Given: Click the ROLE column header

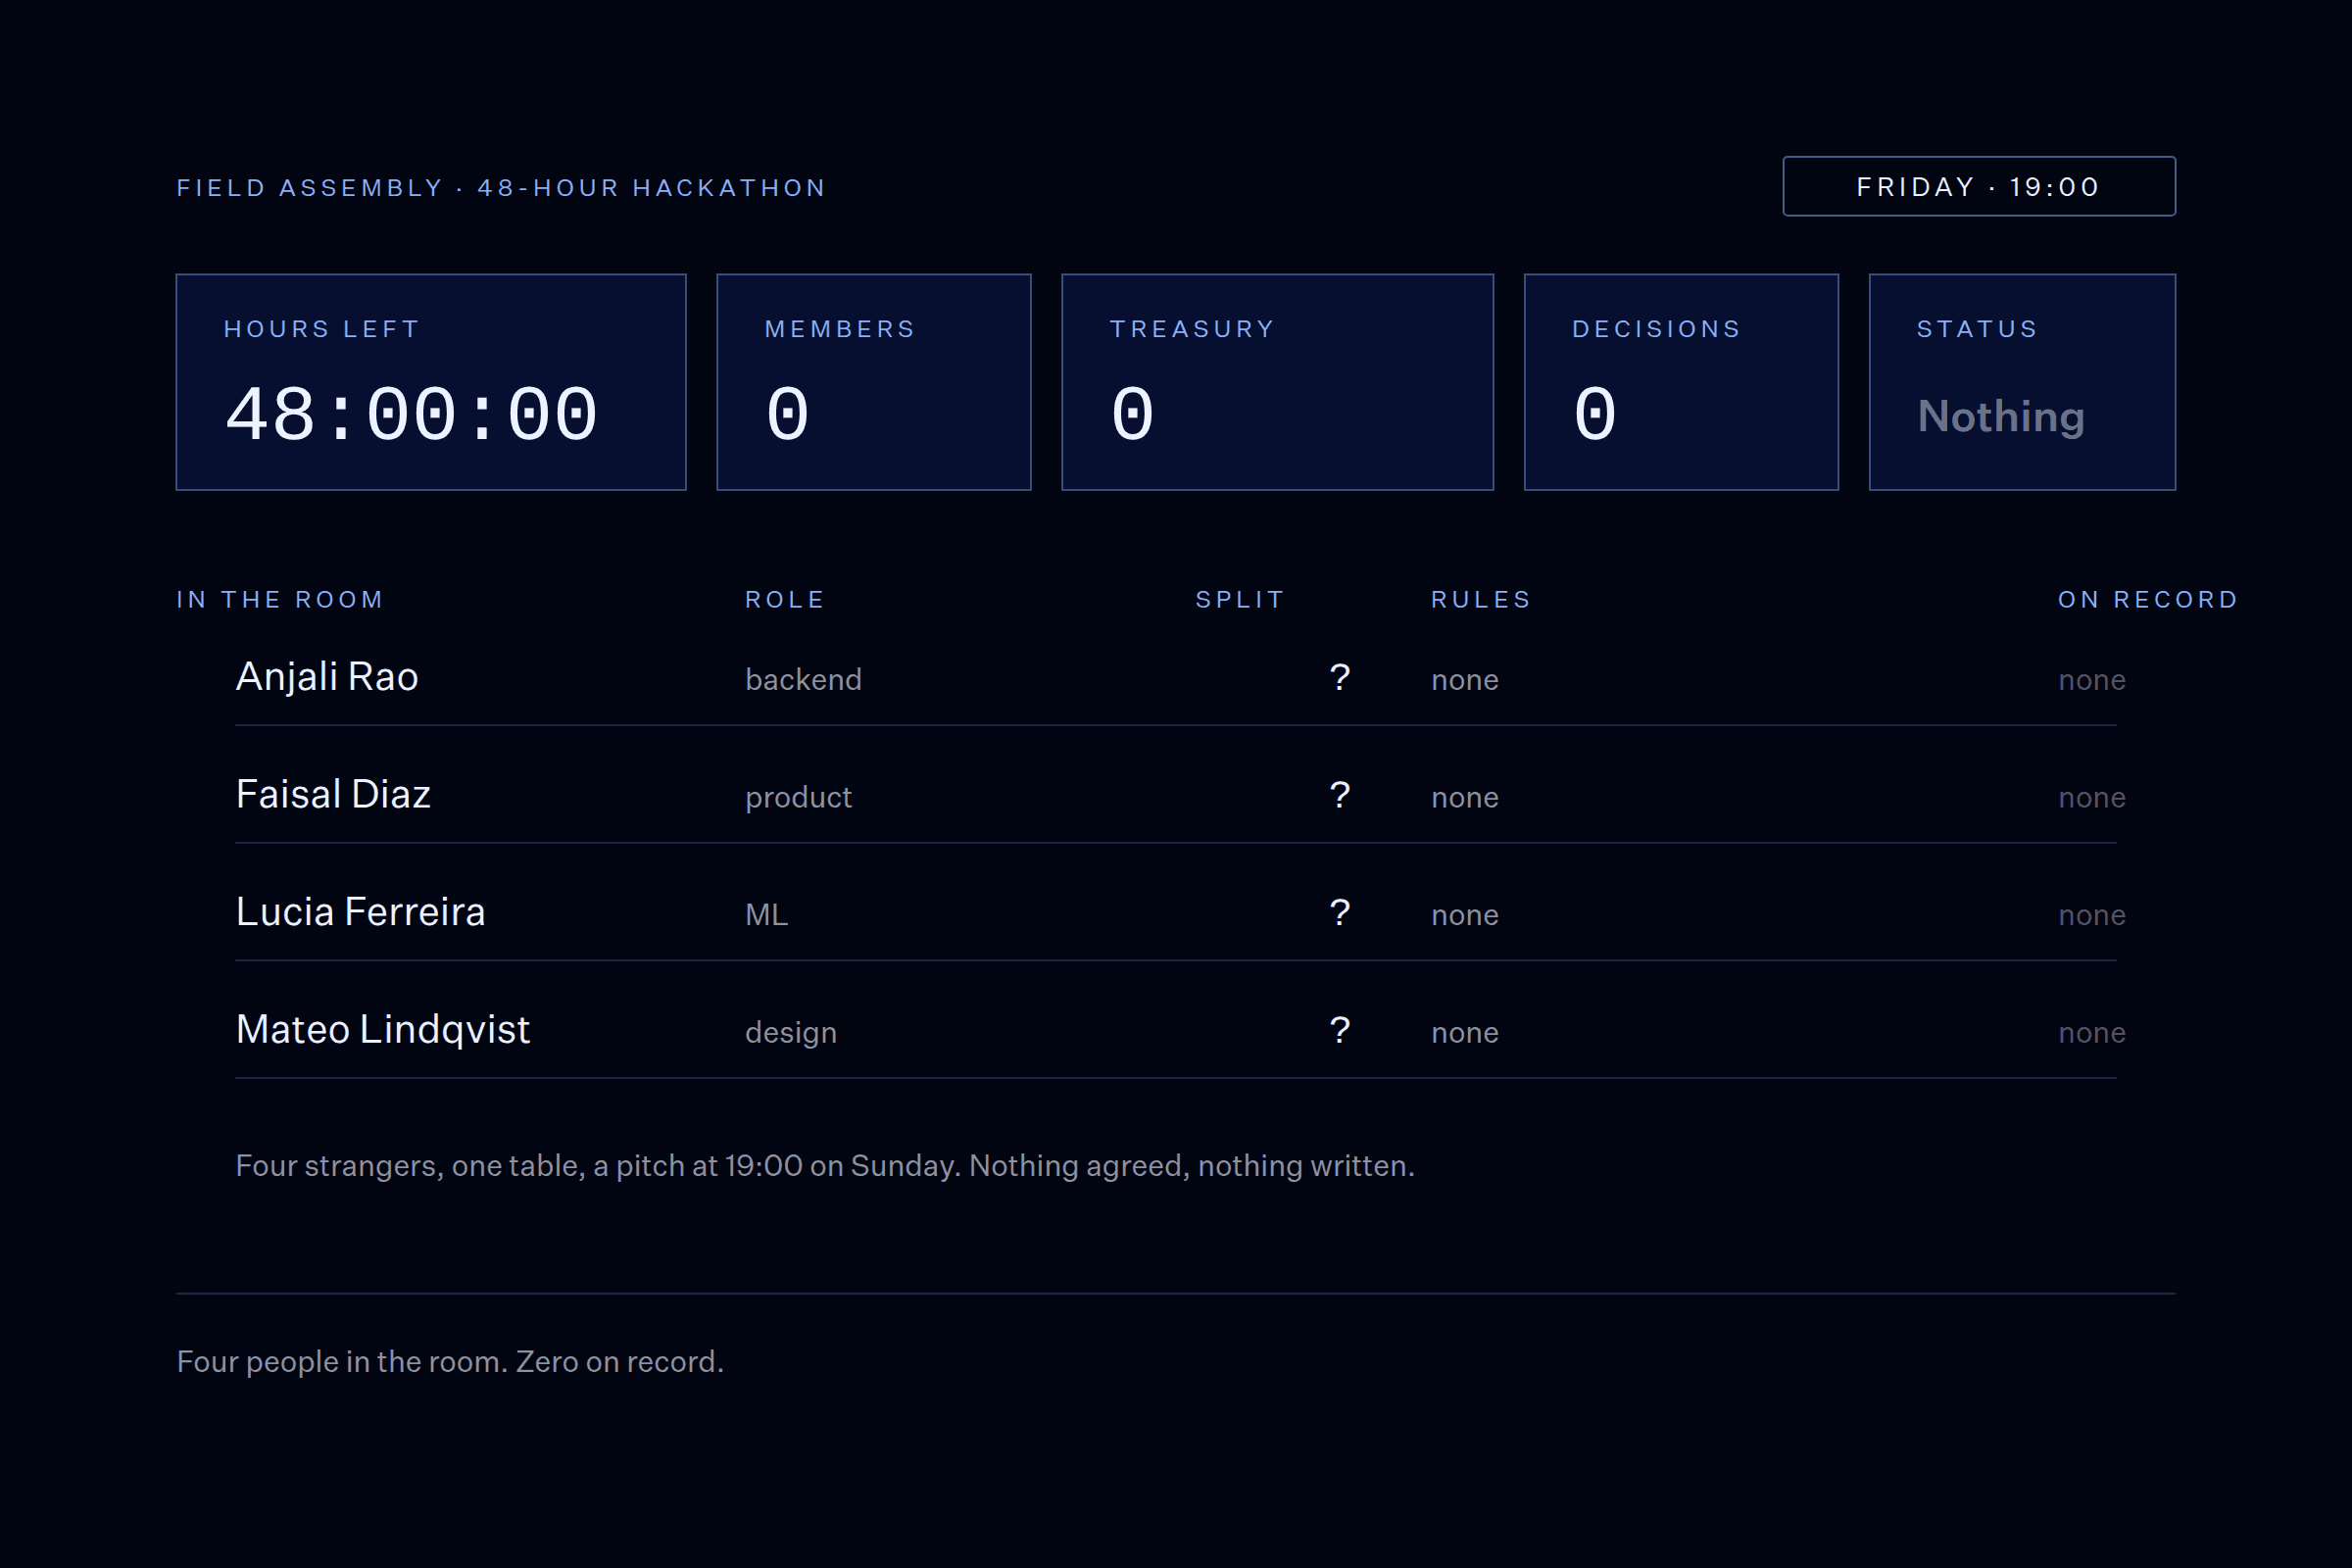Looking at the screenshot, I should [785, 600].
